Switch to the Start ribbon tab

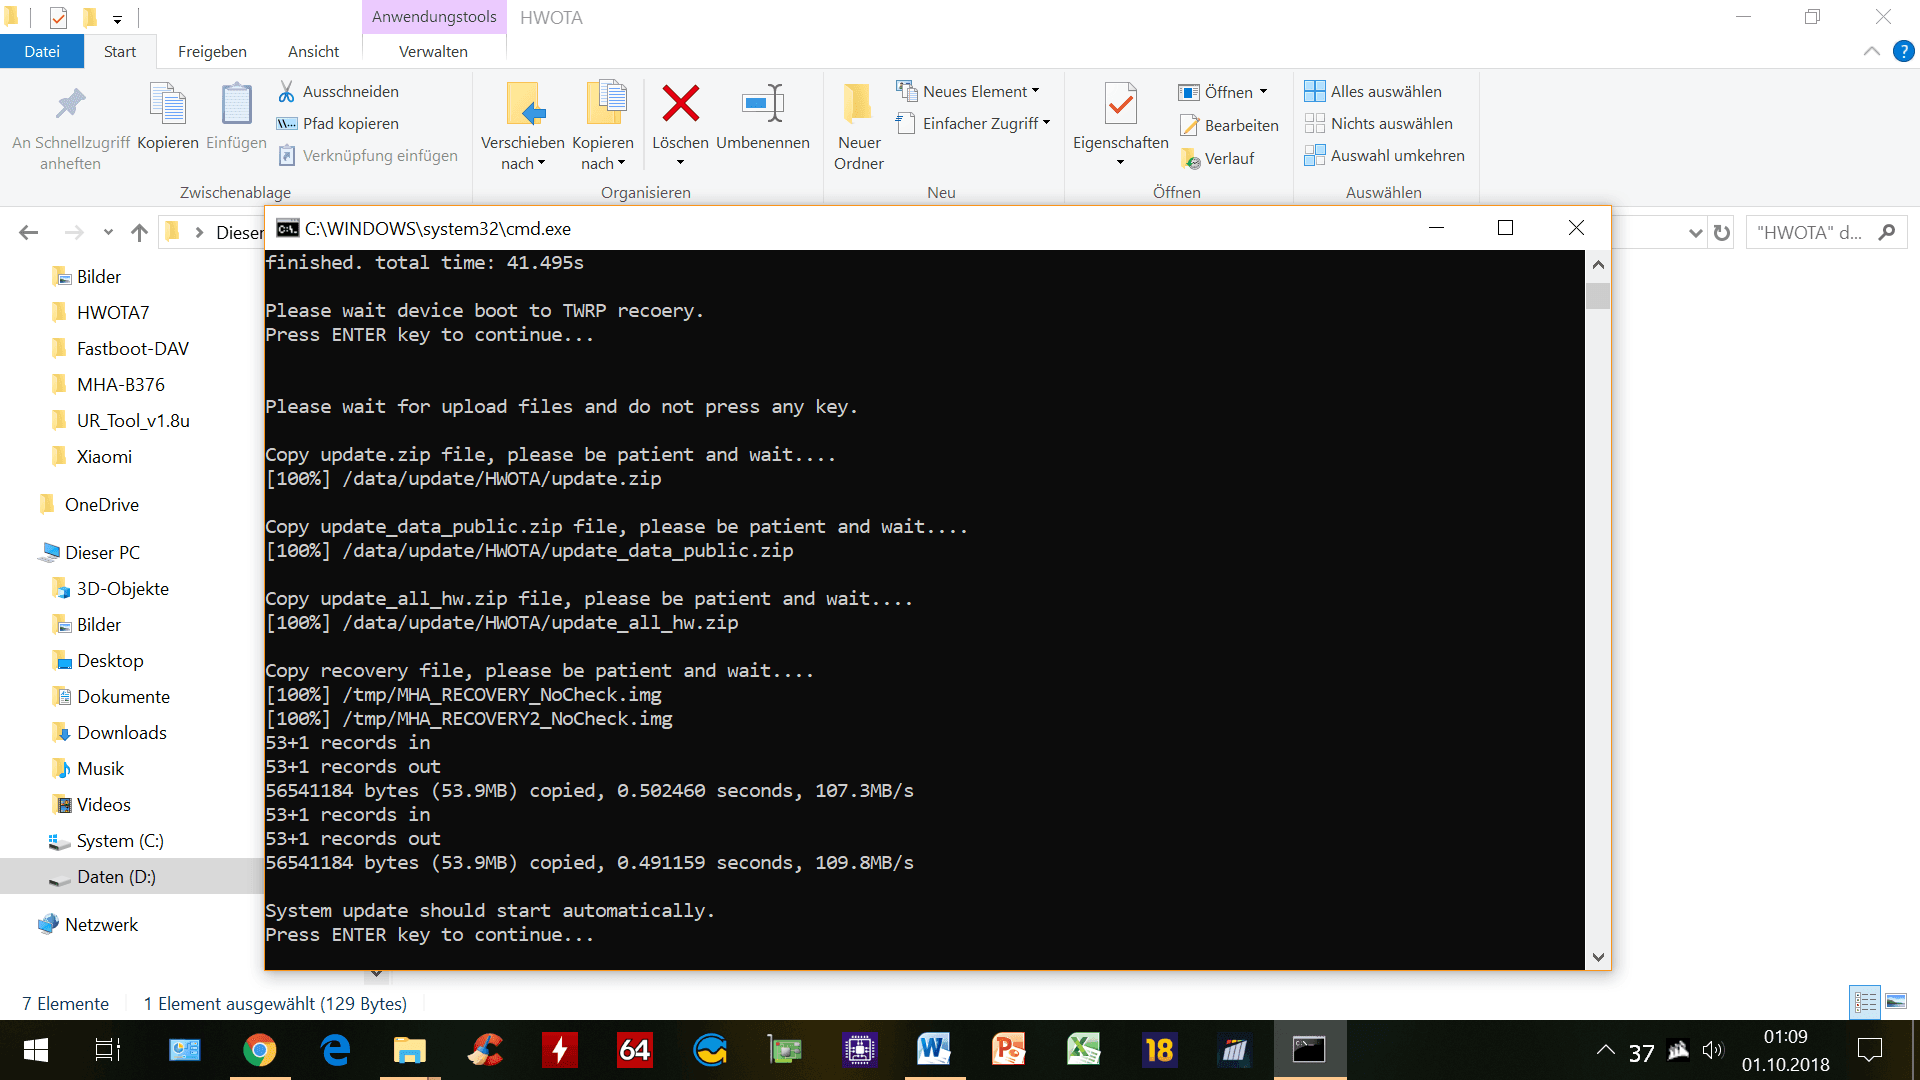point(120,51)
